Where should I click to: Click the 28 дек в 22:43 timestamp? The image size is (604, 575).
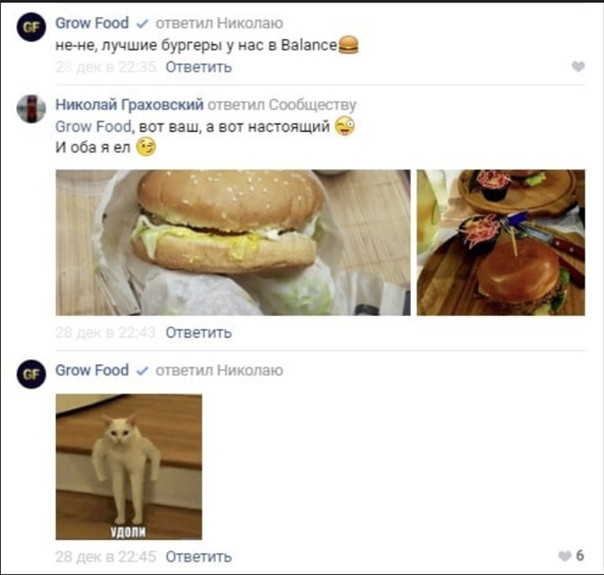[106, 332]
